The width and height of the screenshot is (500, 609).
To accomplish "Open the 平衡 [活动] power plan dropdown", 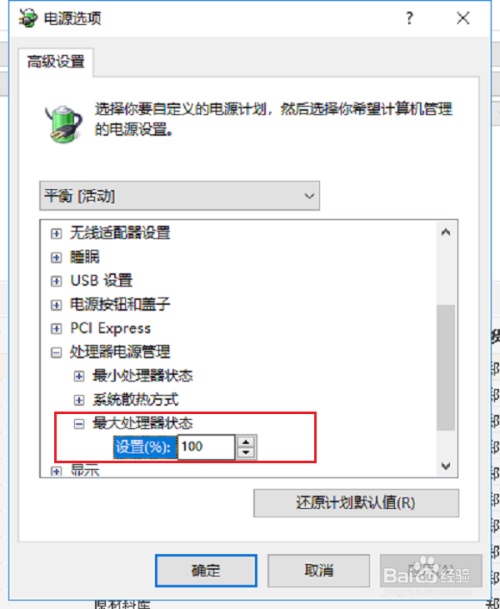I will click(x=179, y=196).
